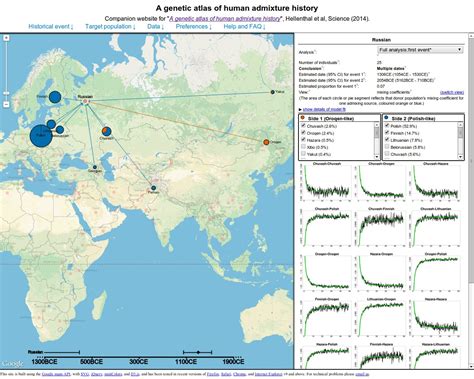
Task: Click the 'switch view' link
Action: pos(452,92)
